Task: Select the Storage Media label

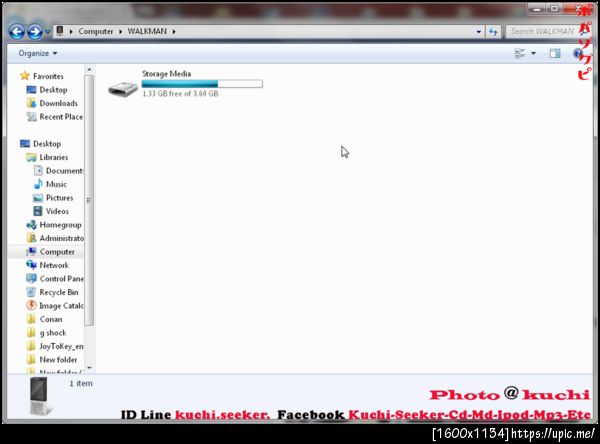Action: (166, 73)
